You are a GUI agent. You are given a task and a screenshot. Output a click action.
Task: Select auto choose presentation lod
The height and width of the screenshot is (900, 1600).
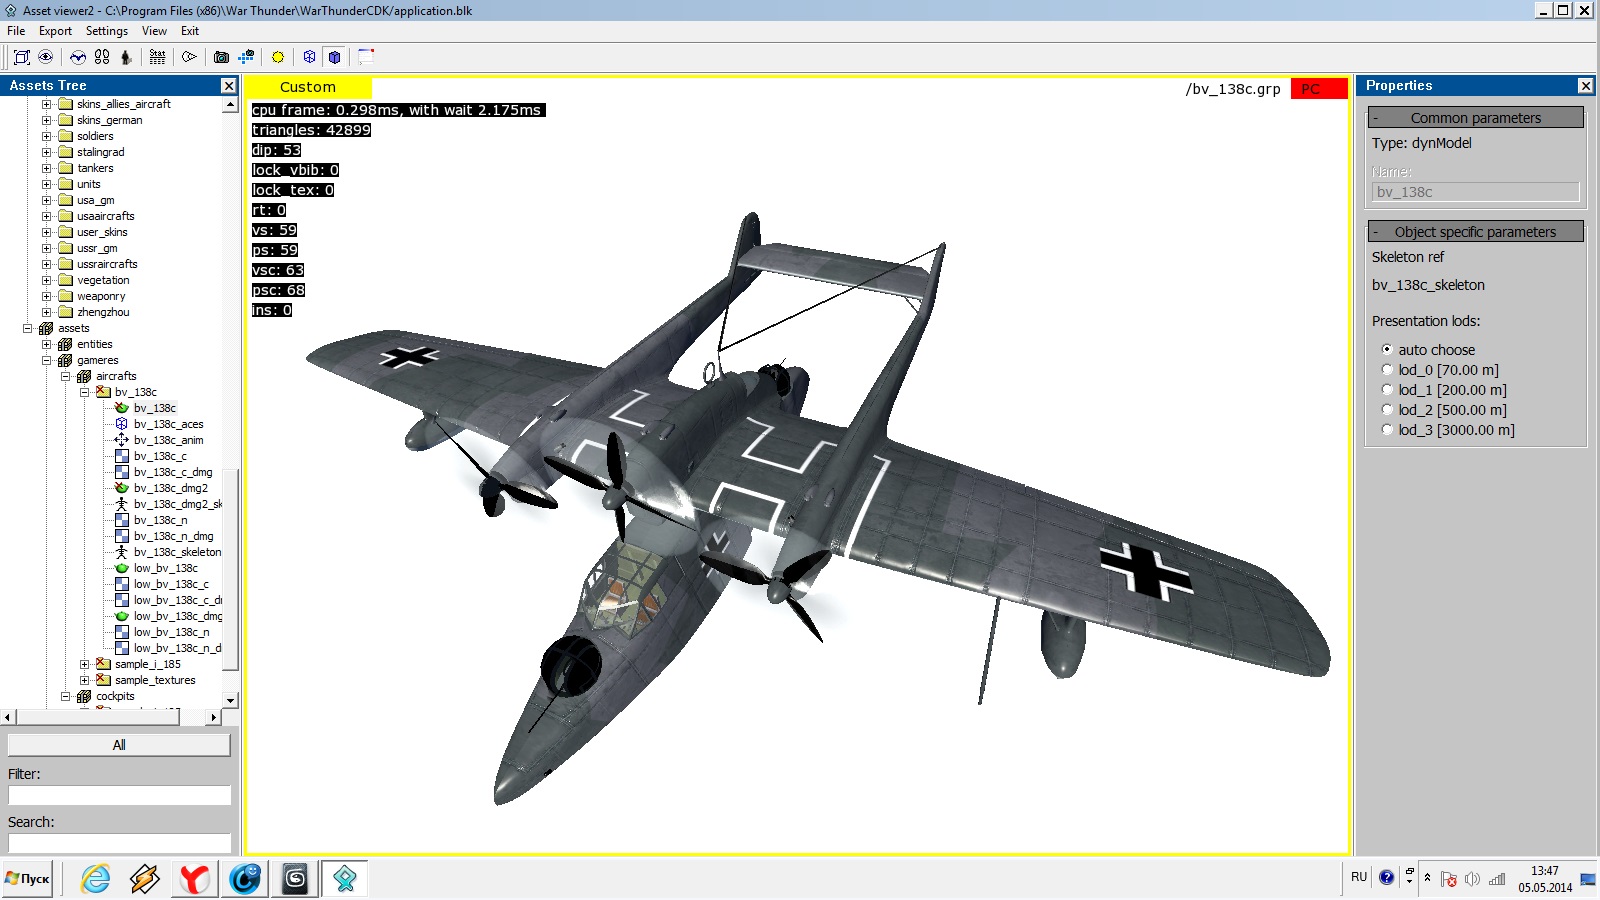click(1387, 349)
